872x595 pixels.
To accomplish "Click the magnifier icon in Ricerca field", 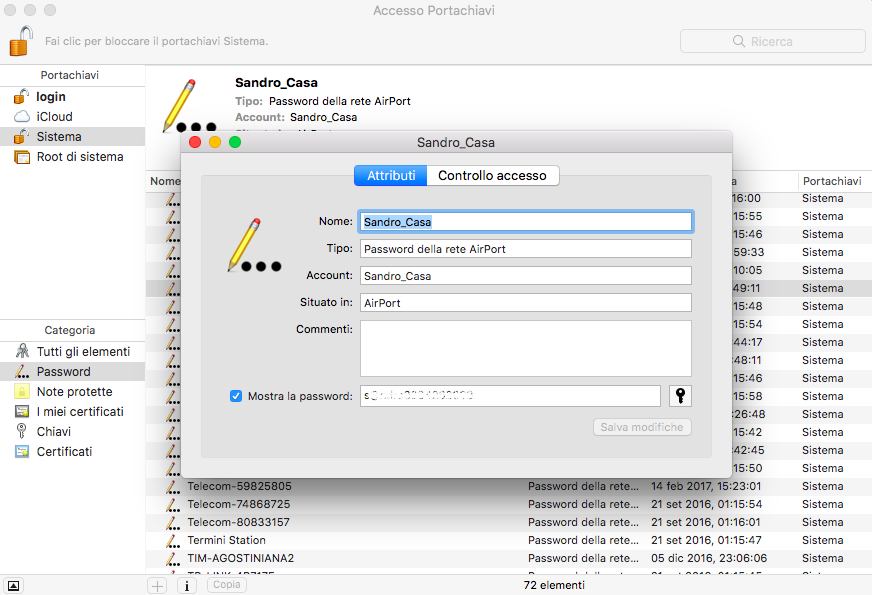I will (x=739, y=41).
